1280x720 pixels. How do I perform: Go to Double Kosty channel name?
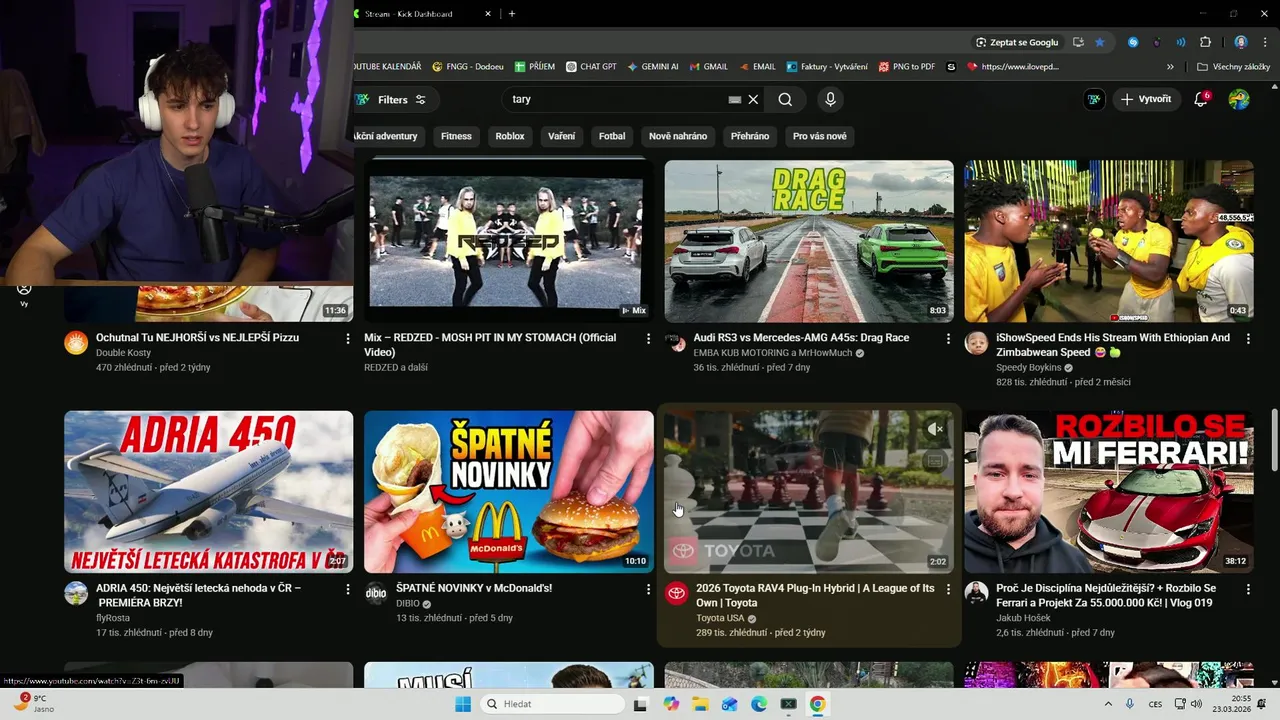point(124,353)
